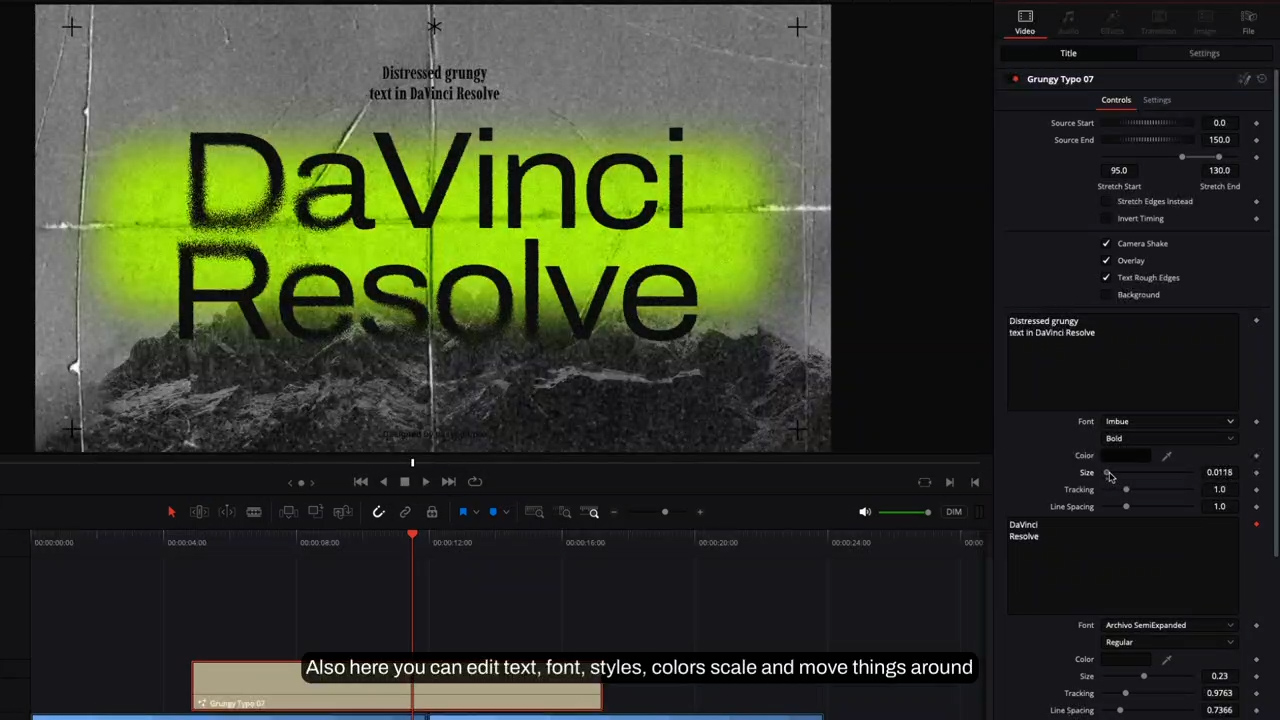1280x720 pixels.
Task: Disable the Overlay checkbox
Action: (1106, 261)
